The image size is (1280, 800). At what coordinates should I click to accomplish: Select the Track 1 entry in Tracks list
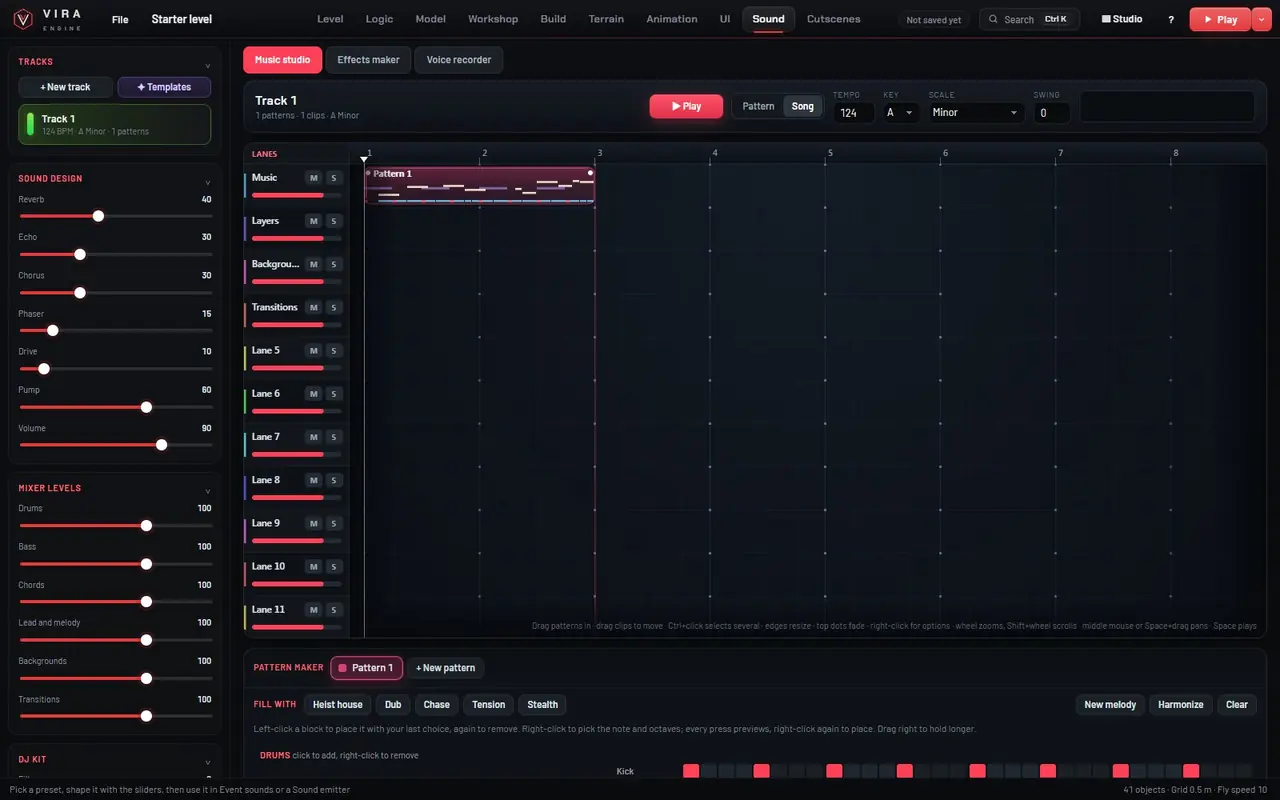pyautogui.click(x=115, y=125)
